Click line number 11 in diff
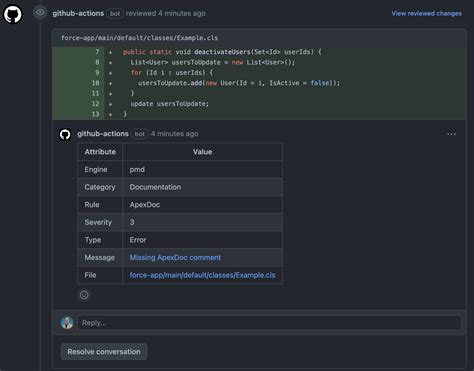 point(95,93)
